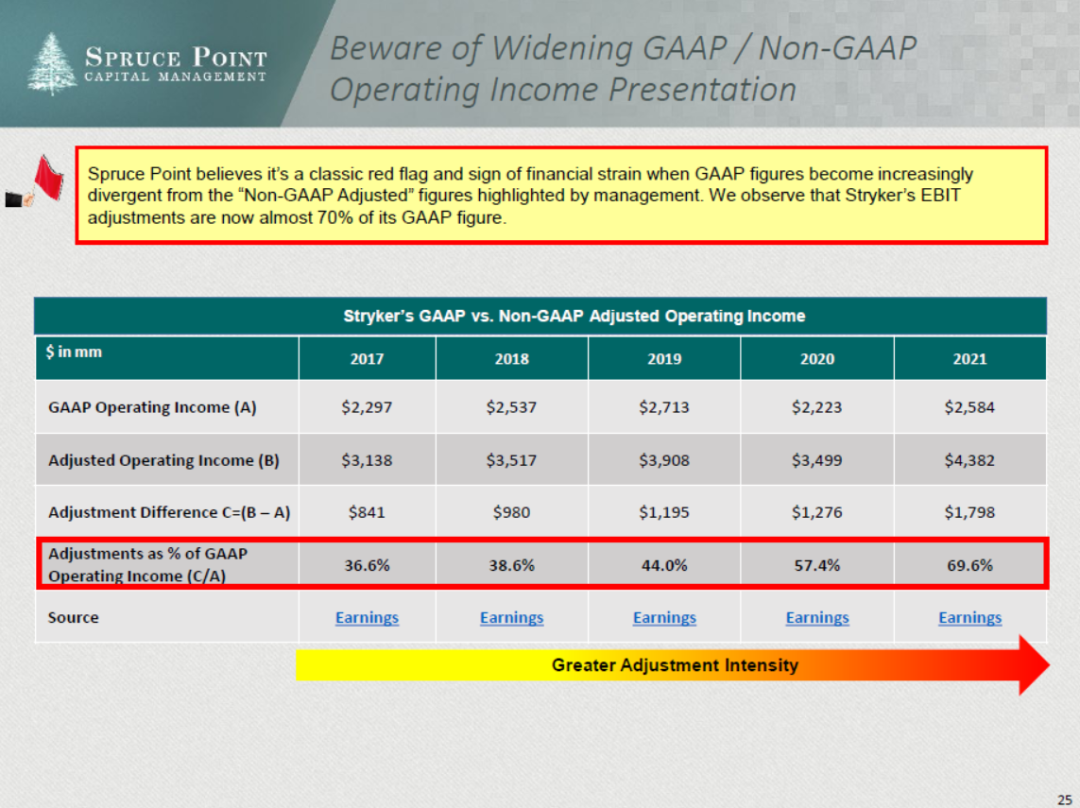The height and width of the screenshot is (808, 1080).
Task: Select the $3,908 adjusted income cell
Action: (665, 460)
